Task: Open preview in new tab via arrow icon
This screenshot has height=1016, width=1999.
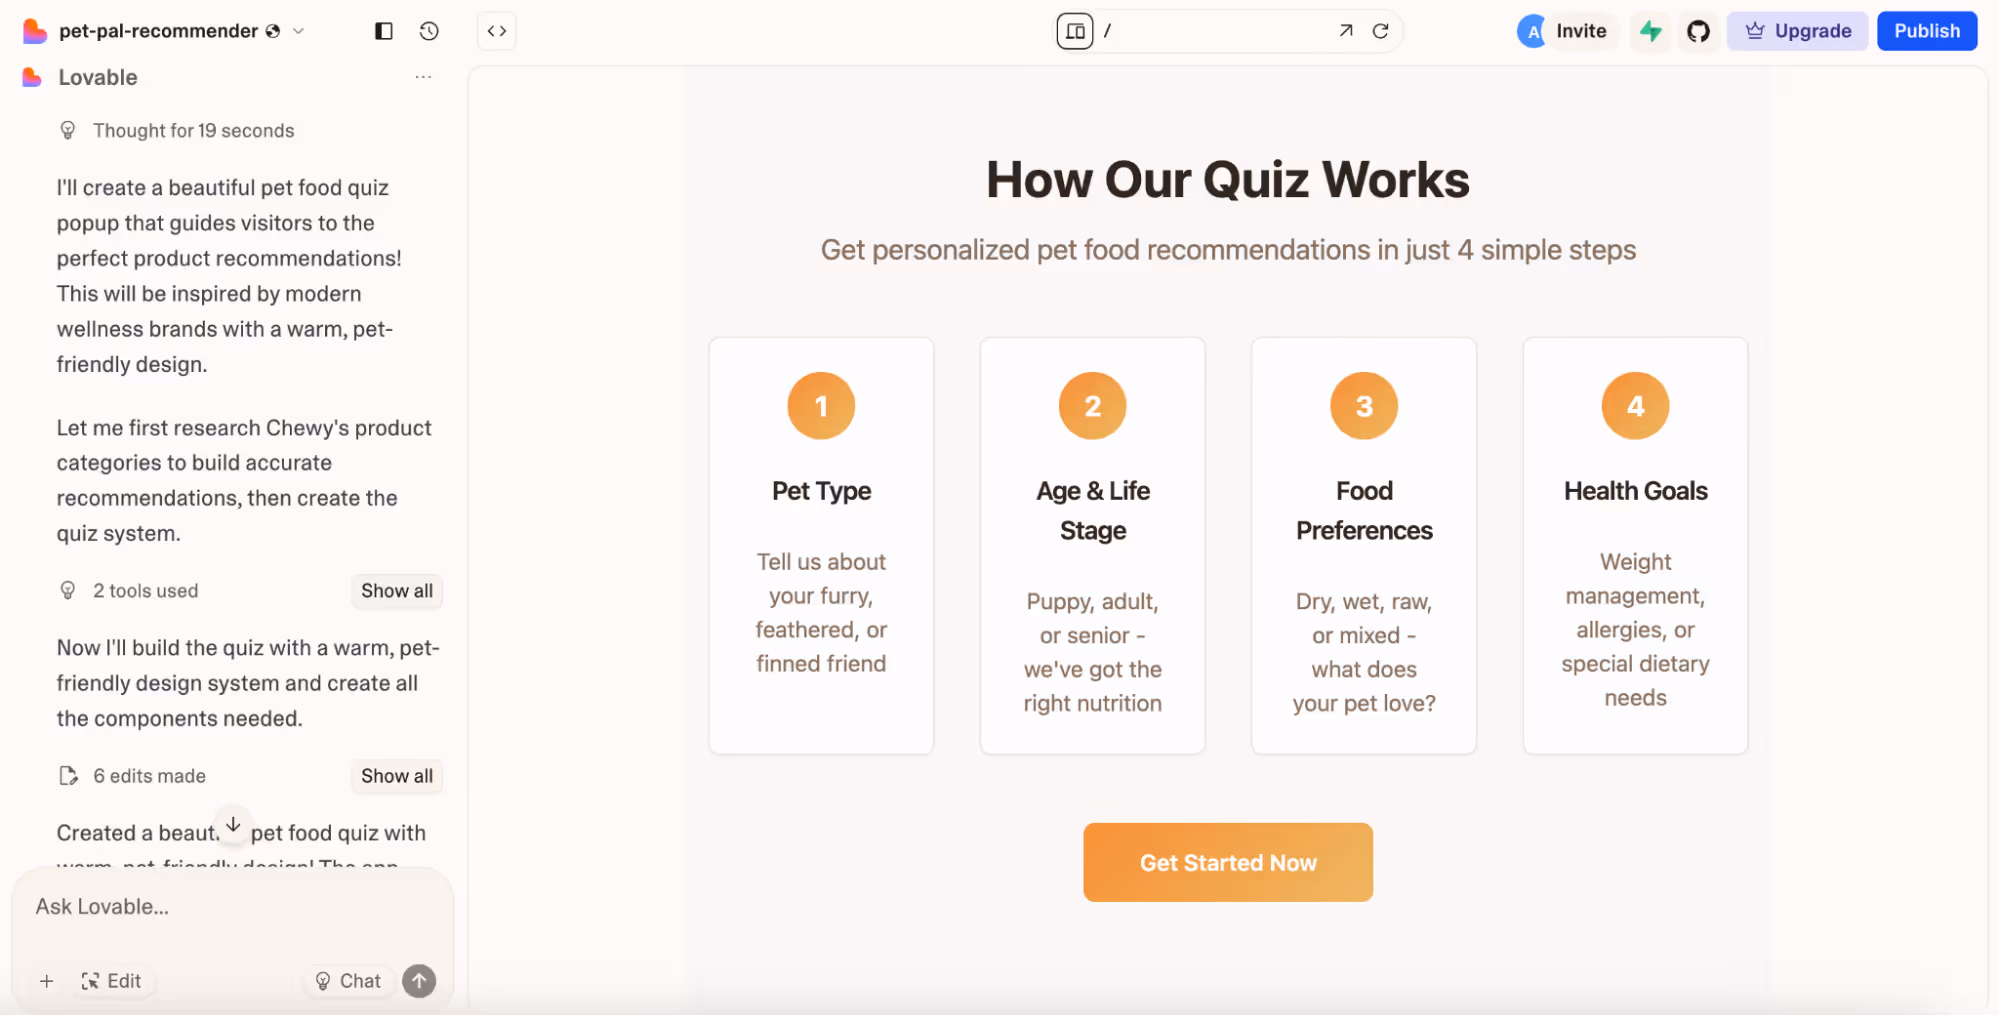Action: (x=1345, y=31)
